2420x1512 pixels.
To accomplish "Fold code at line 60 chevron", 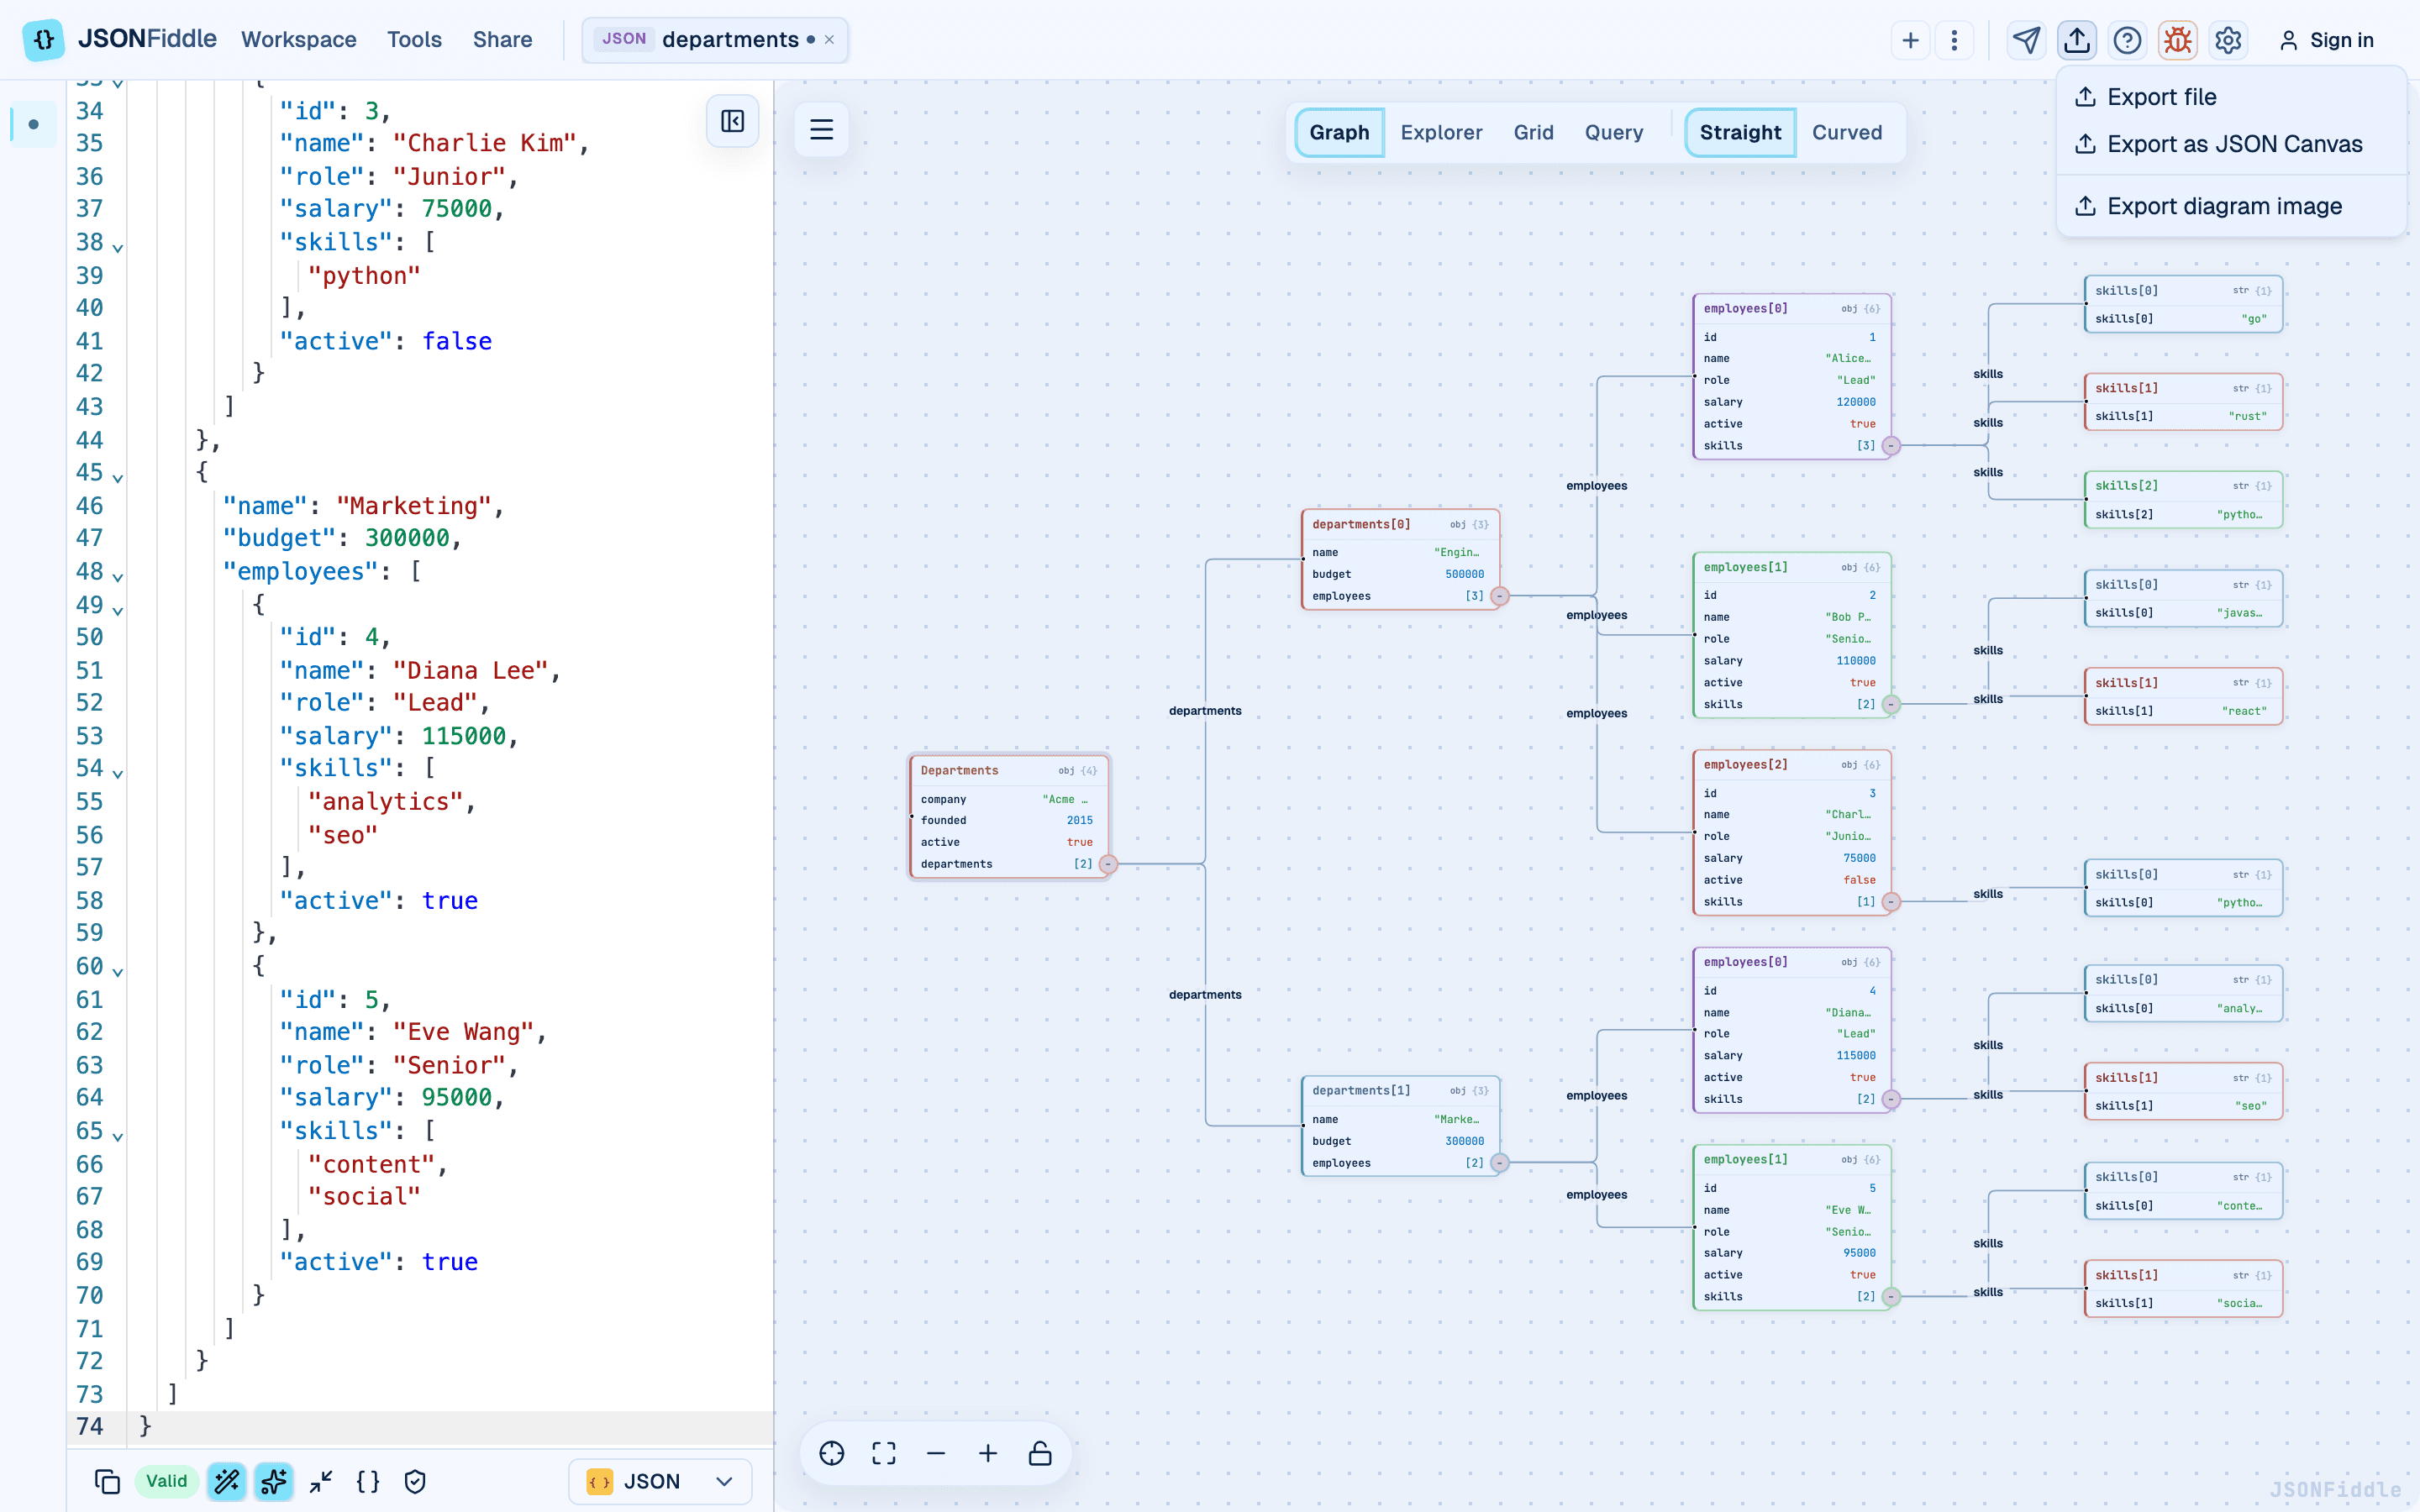I will click(x=118, y=971).
